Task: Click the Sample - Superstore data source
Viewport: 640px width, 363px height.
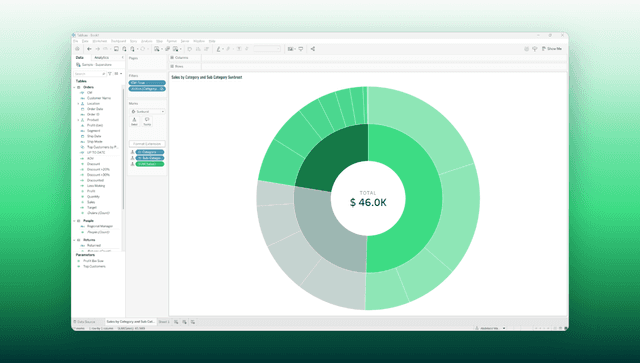Action: [x=94, y=65]
